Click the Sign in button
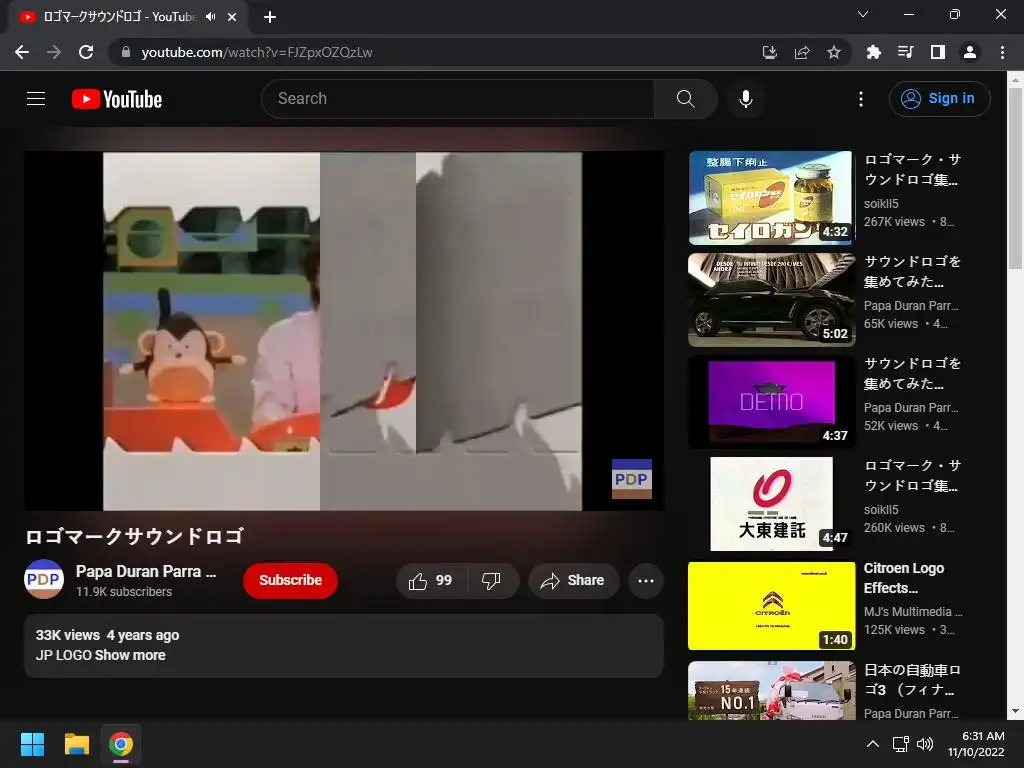Image resolution: width=1024 pixels, height=768 pixels. [x=939, y=99]
